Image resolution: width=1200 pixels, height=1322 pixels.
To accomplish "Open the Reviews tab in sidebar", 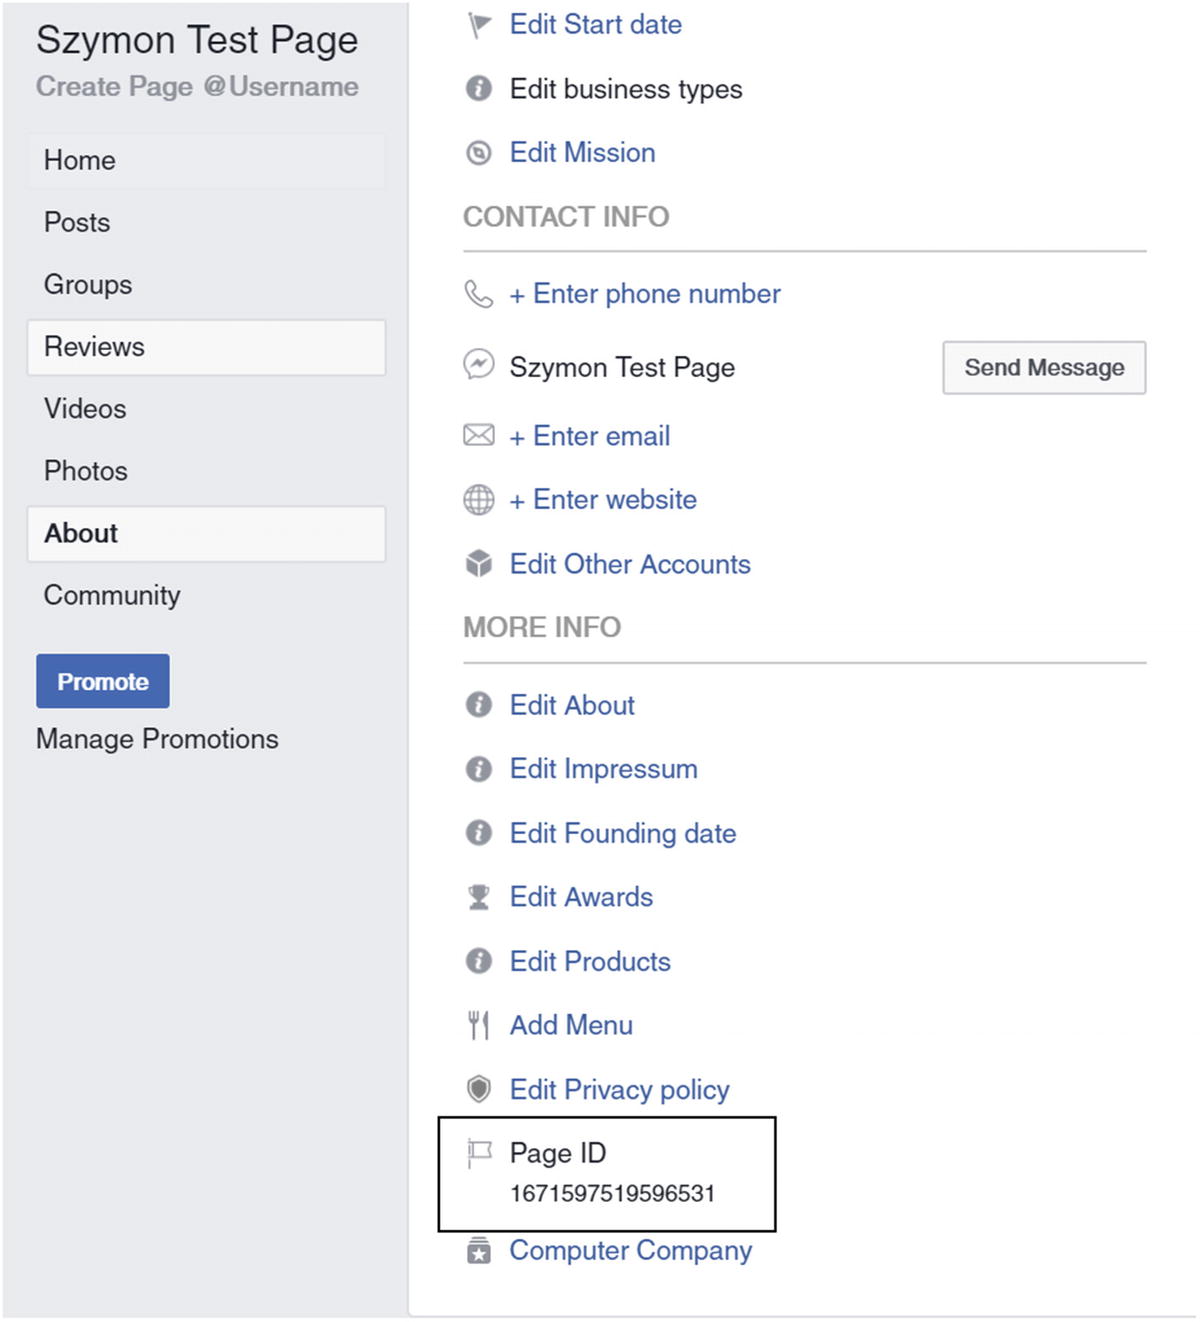I will (206, 347).
